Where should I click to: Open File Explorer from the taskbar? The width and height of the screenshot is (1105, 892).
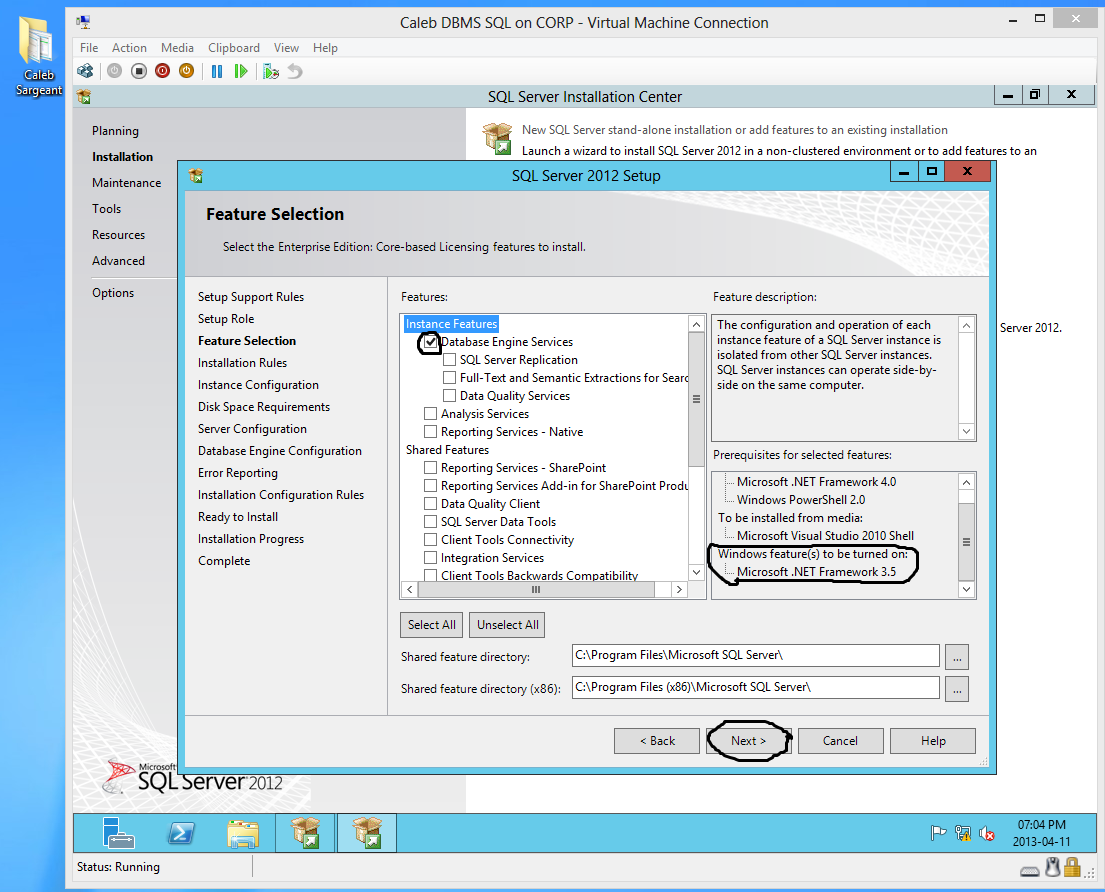click(243, 834)
